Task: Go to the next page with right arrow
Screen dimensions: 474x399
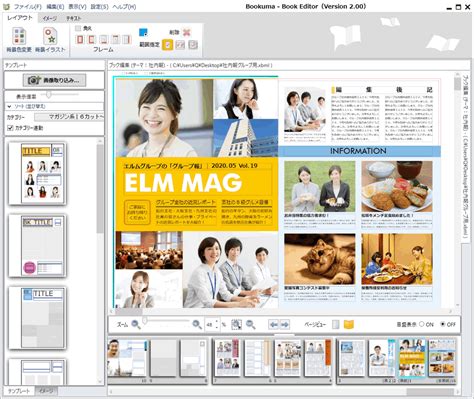Action: [x=285, y=324]
